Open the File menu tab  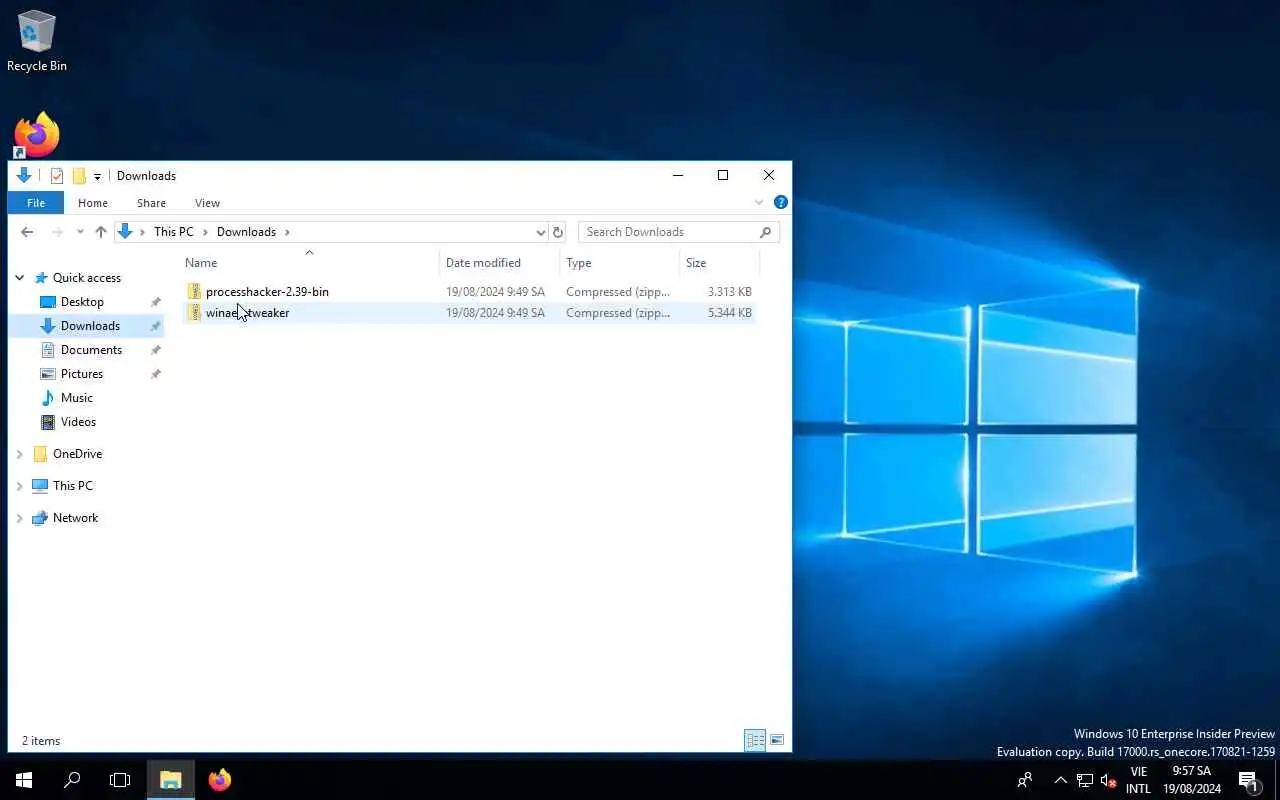36,203
